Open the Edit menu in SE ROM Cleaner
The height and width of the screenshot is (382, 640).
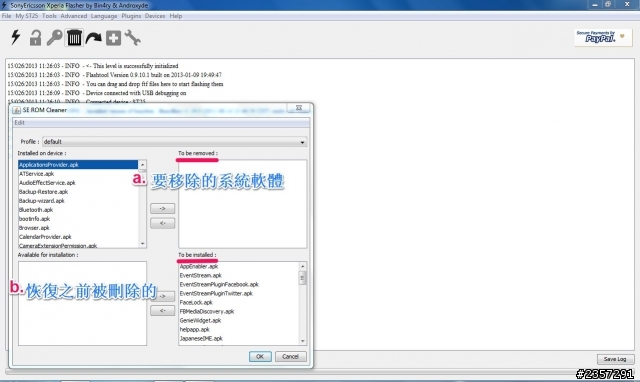click(19, 122)
